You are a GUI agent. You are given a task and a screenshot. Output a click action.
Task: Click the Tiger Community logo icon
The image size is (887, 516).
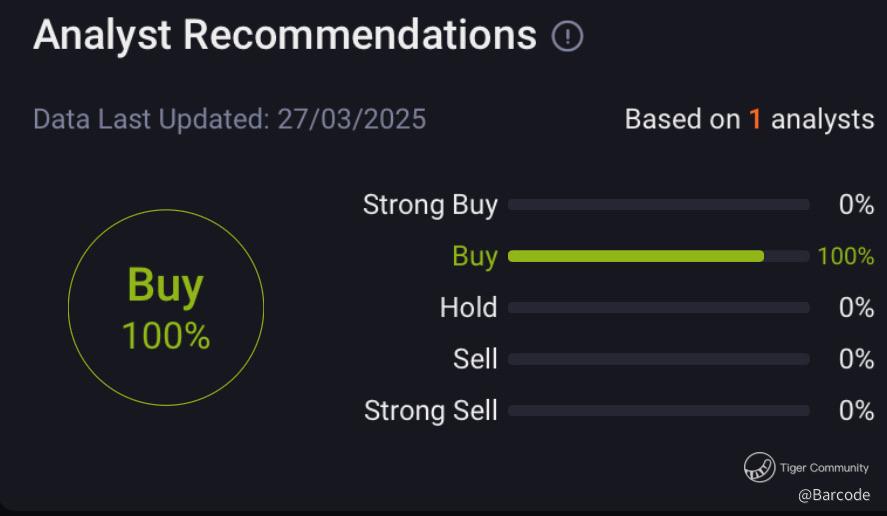pyautogui.click(x=759, y=467)
